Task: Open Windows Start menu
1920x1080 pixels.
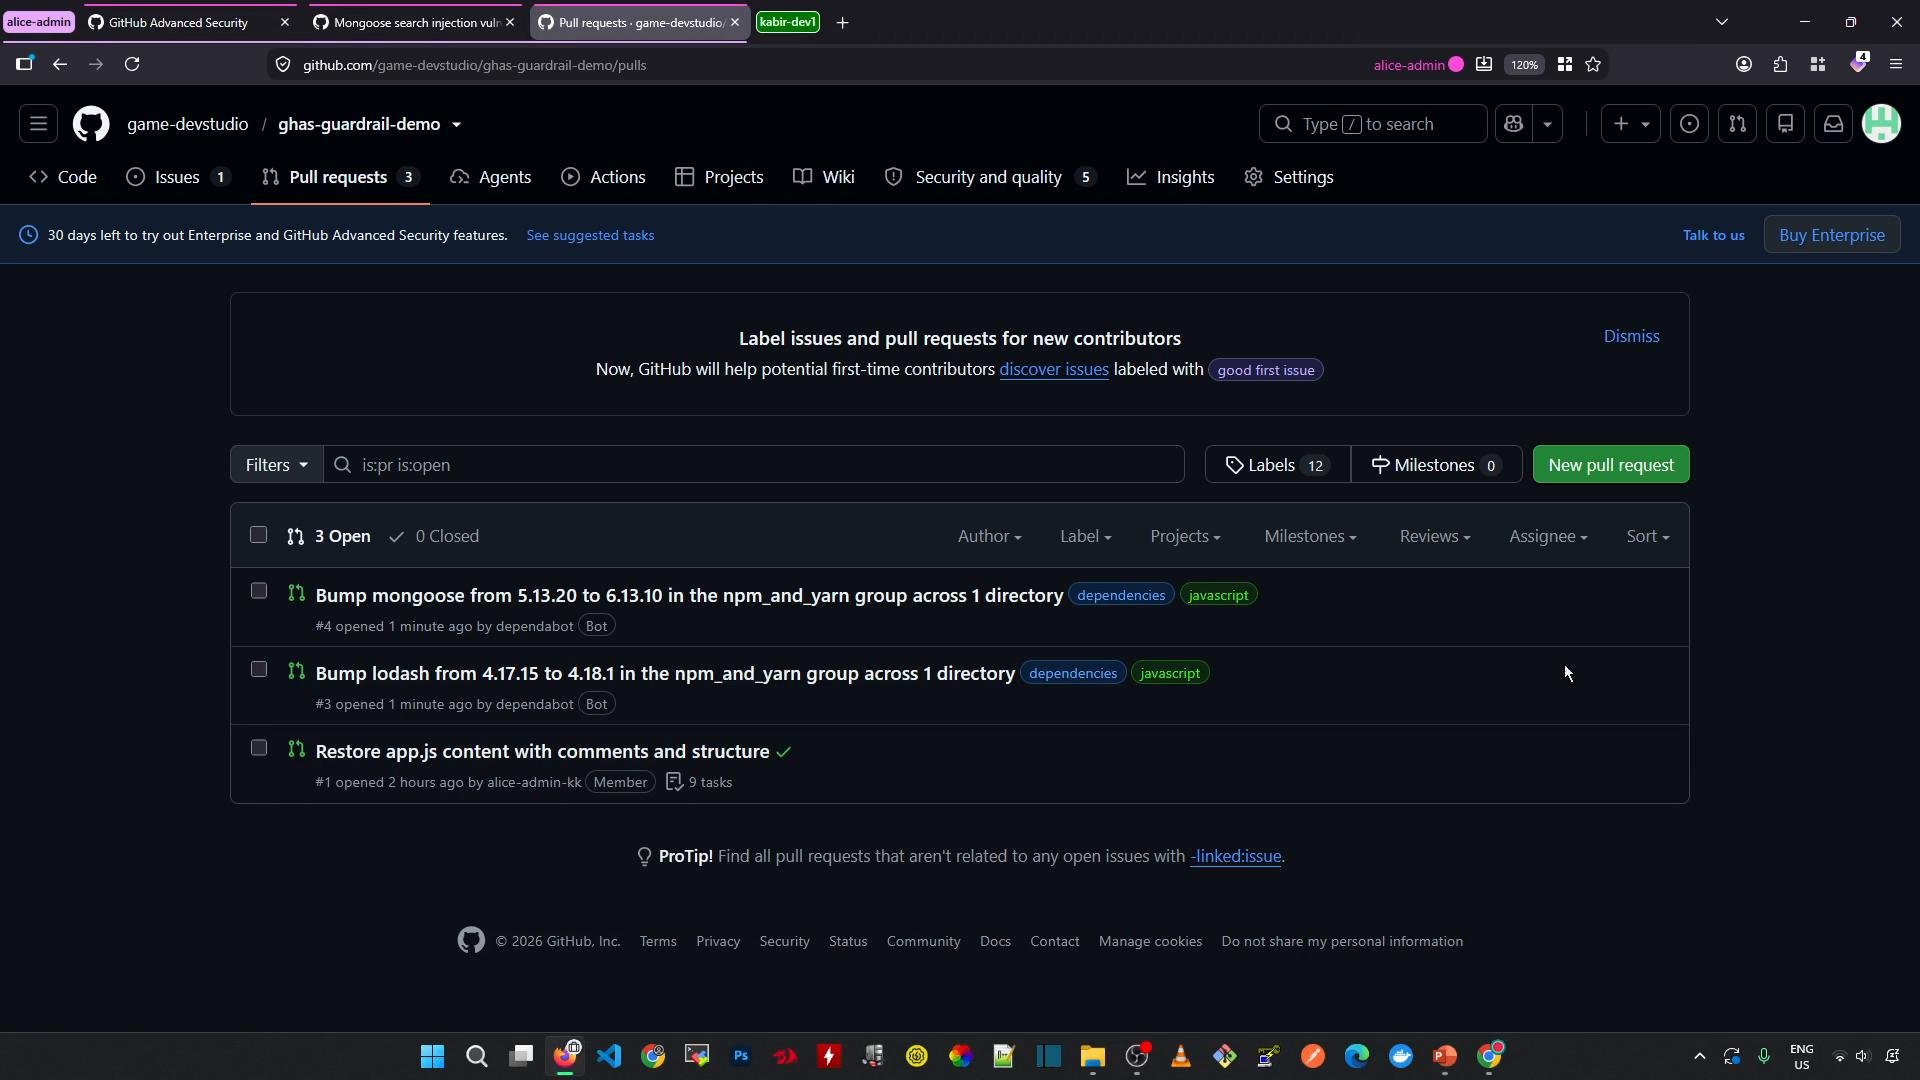Action: [x=432, y=1056]
